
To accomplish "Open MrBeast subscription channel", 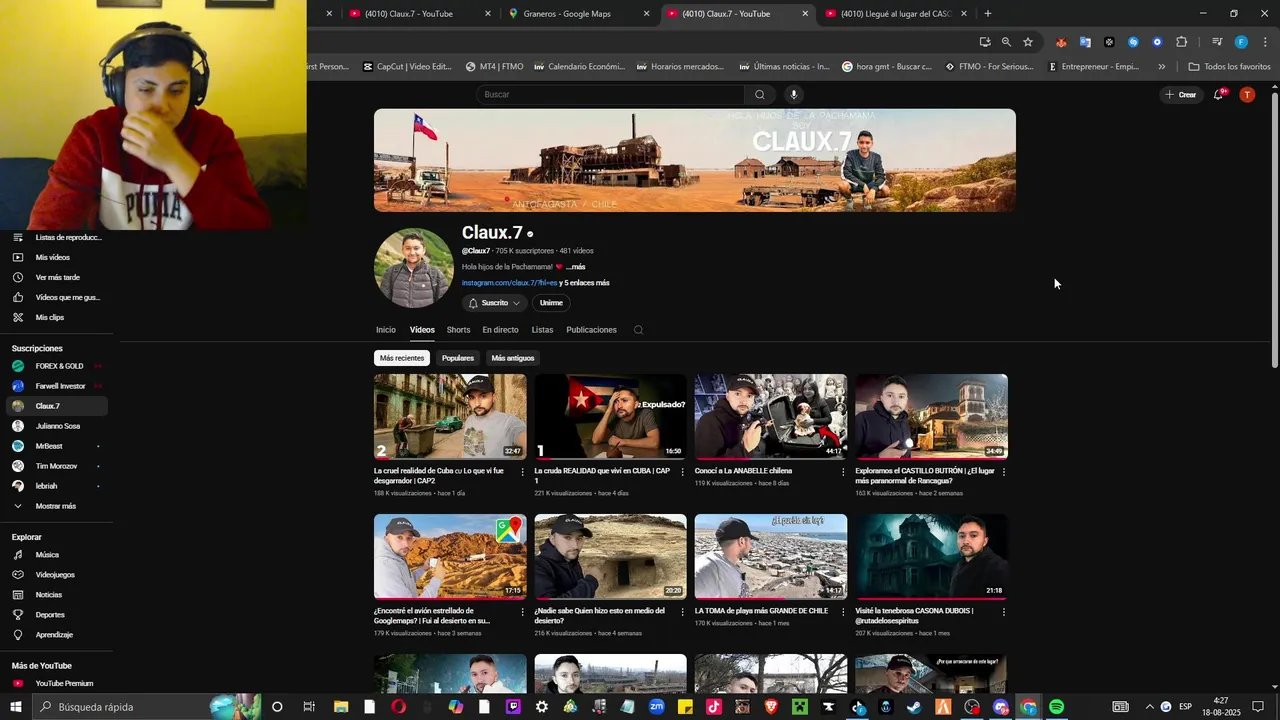I will point(55,446).
